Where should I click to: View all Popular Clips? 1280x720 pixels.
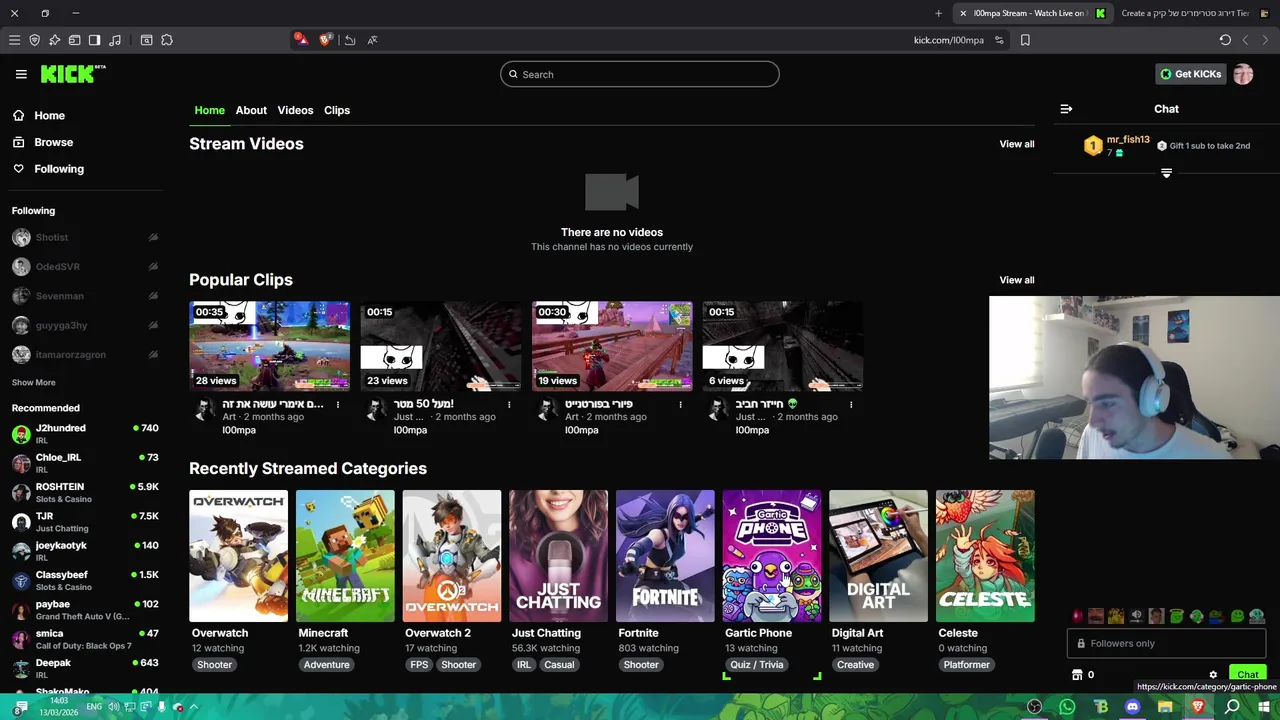pyautogui.click(x=1017, y=280)
